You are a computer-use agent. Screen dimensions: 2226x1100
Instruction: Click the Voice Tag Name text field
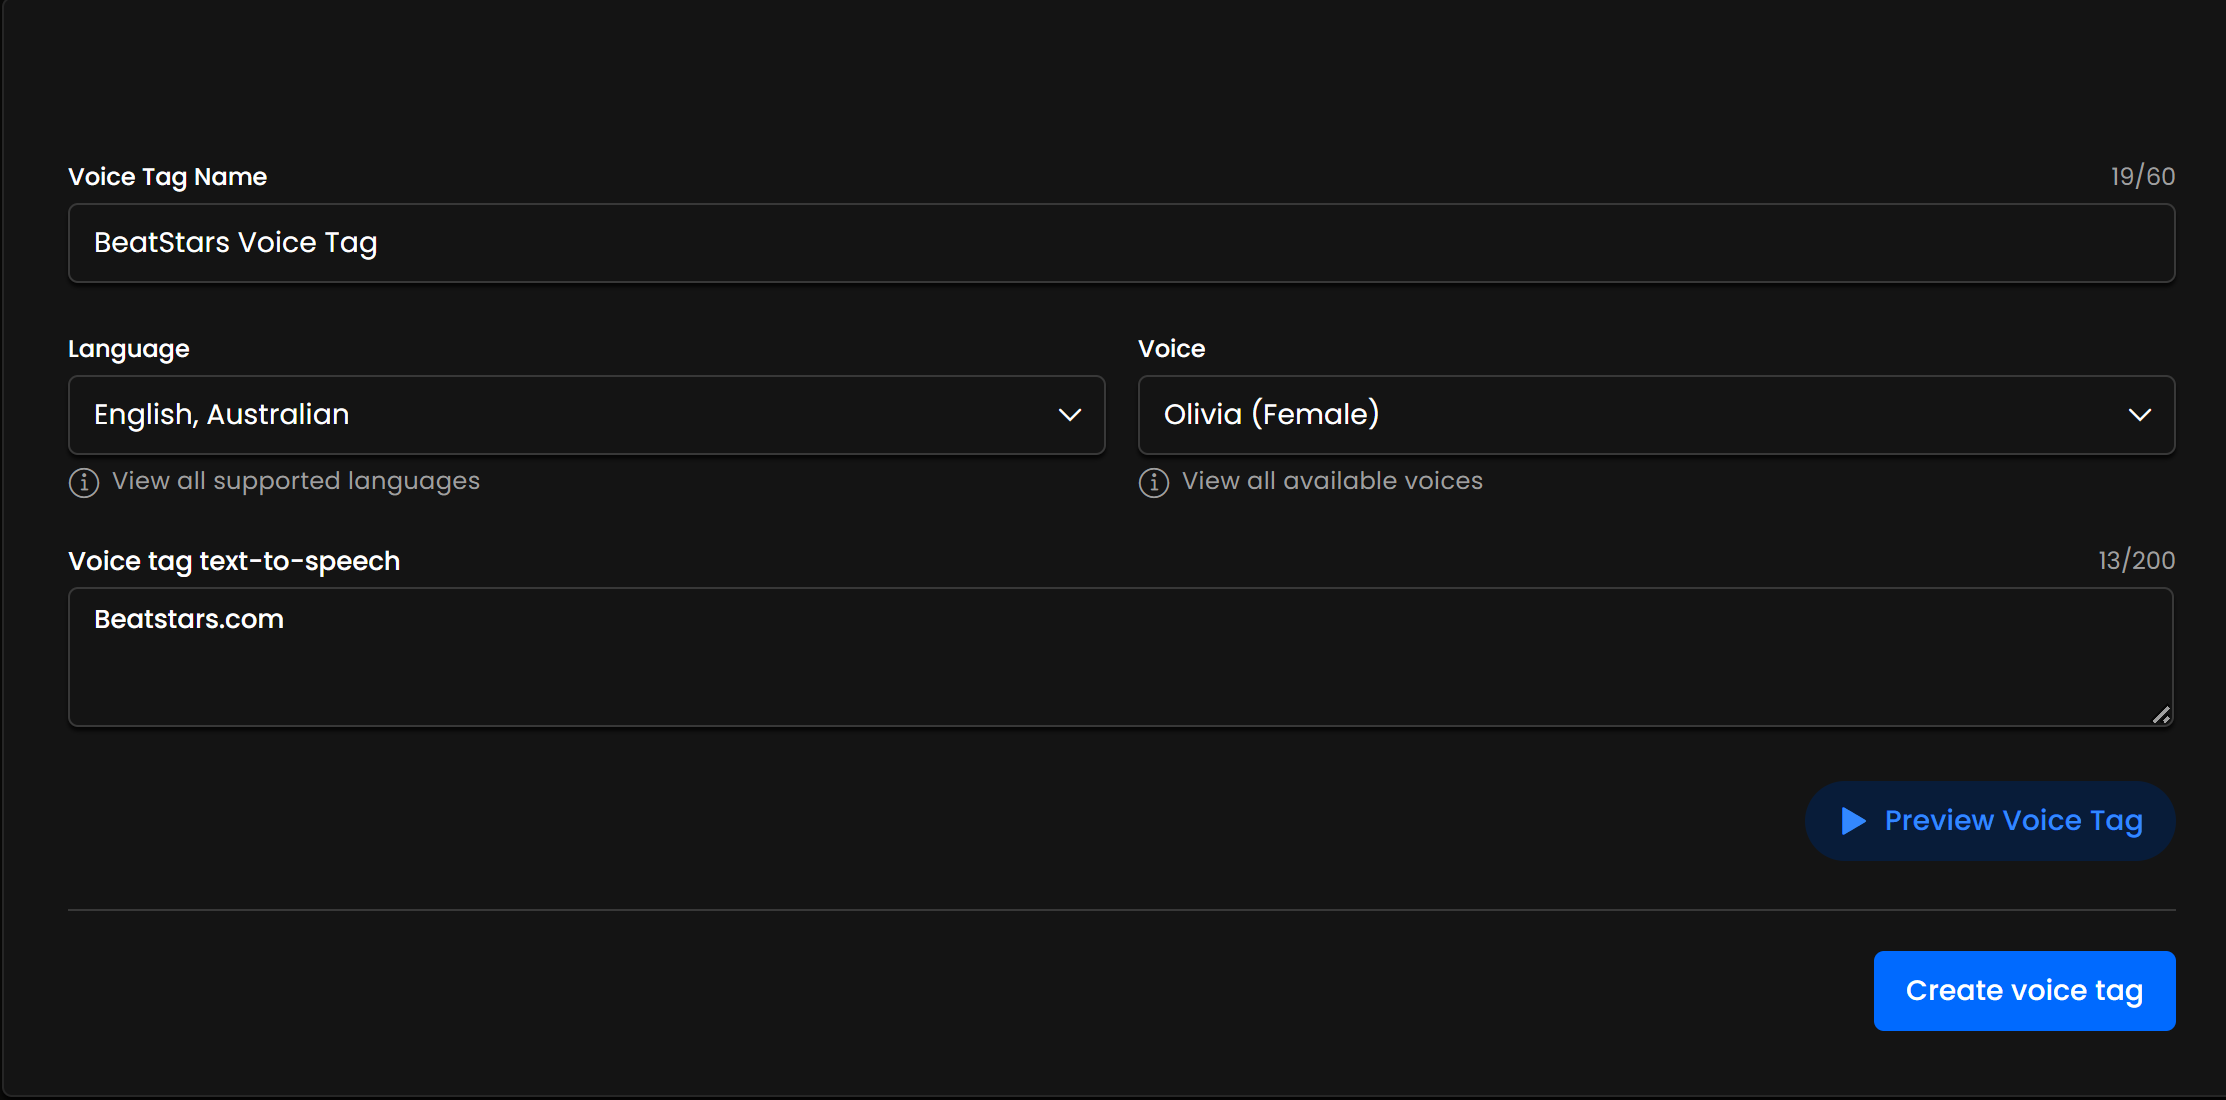click(x=1120, y=243)
